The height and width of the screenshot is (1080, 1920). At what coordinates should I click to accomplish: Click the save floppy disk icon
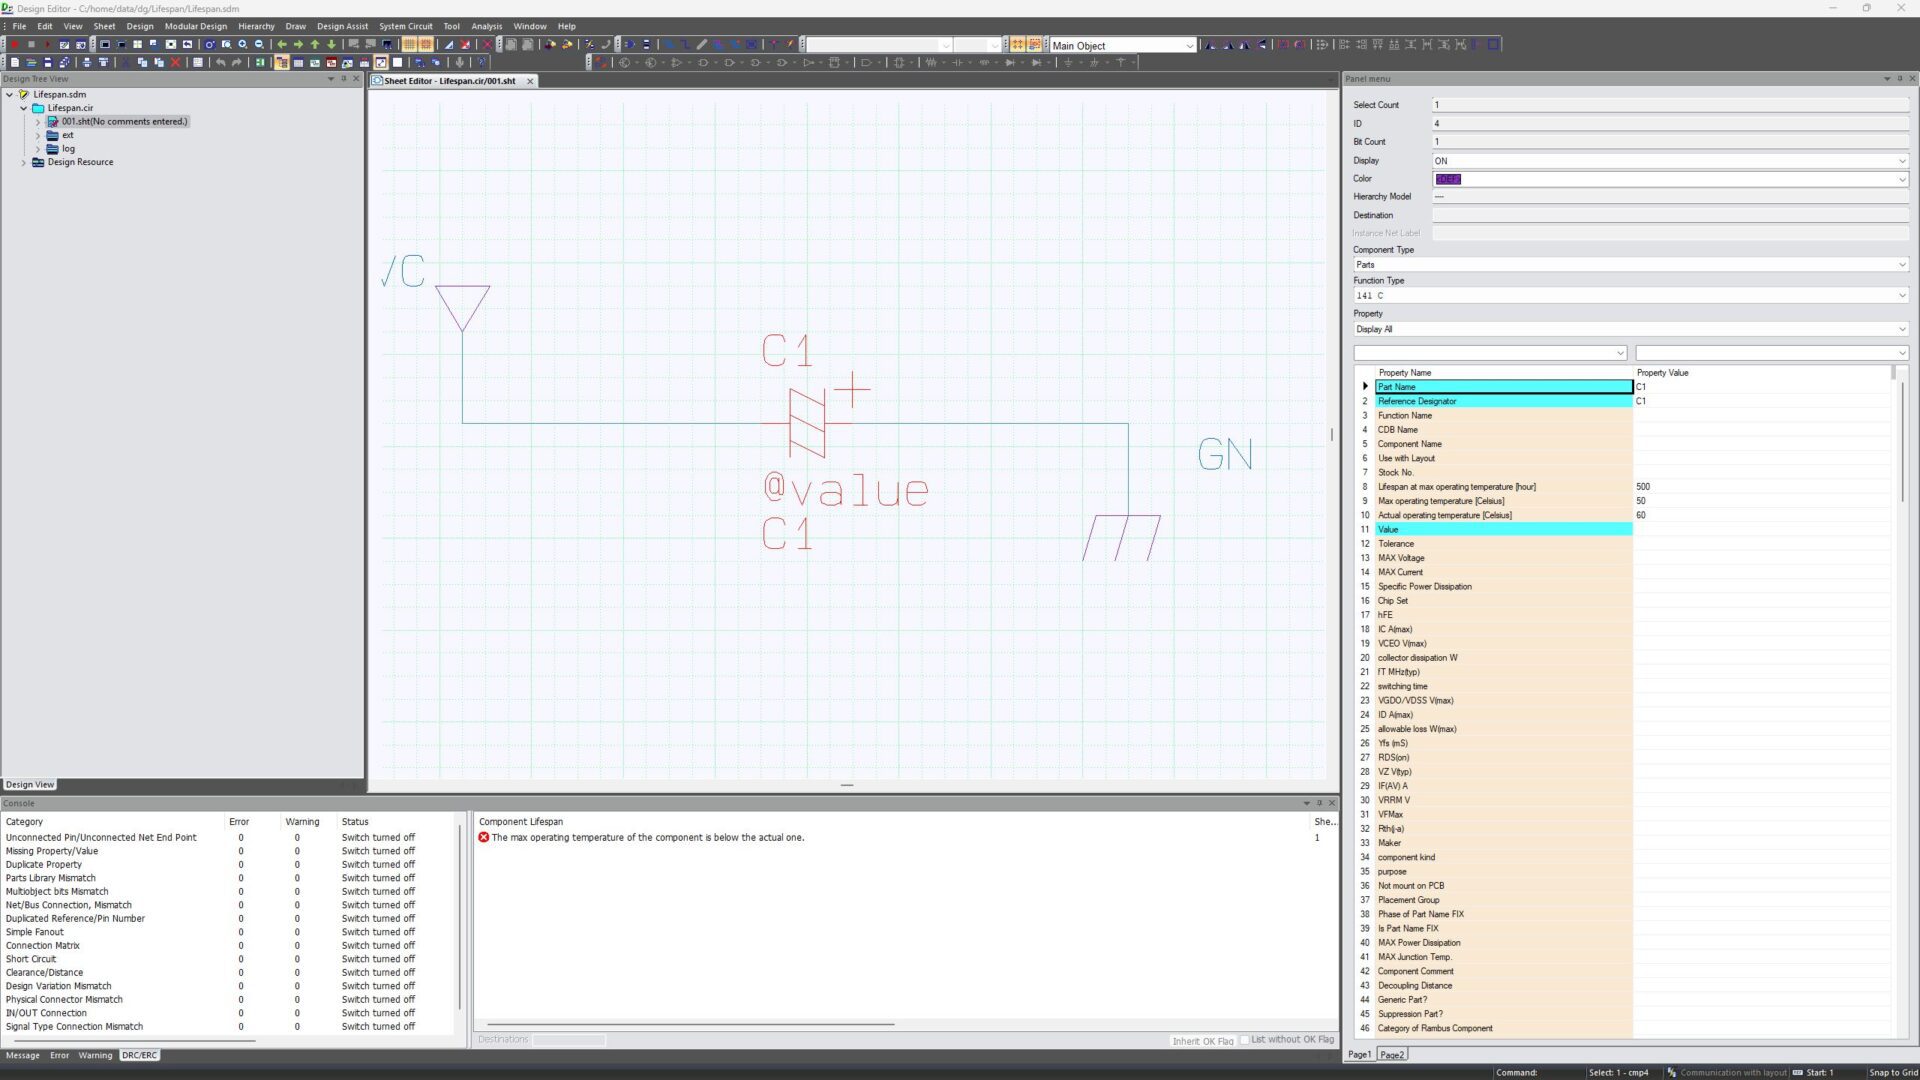pos(47,62)
